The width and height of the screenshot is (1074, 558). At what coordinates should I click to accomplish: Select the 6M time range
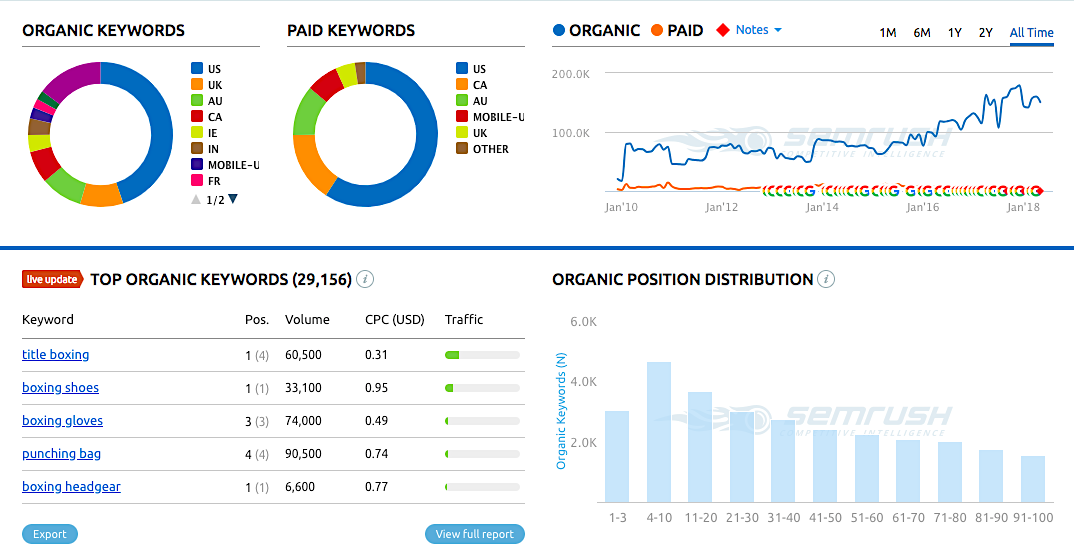click(x=921, y=33)
